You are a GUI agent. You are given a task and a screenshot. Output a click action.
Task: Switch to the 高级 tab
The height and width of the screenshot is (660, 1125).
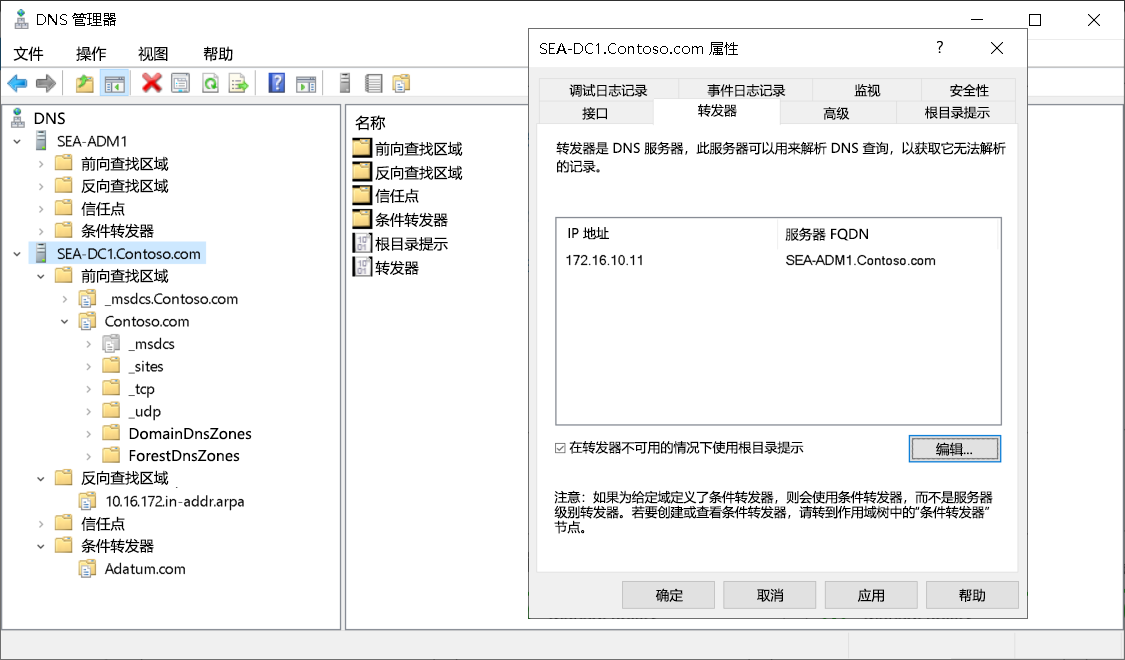coord(838,113)
